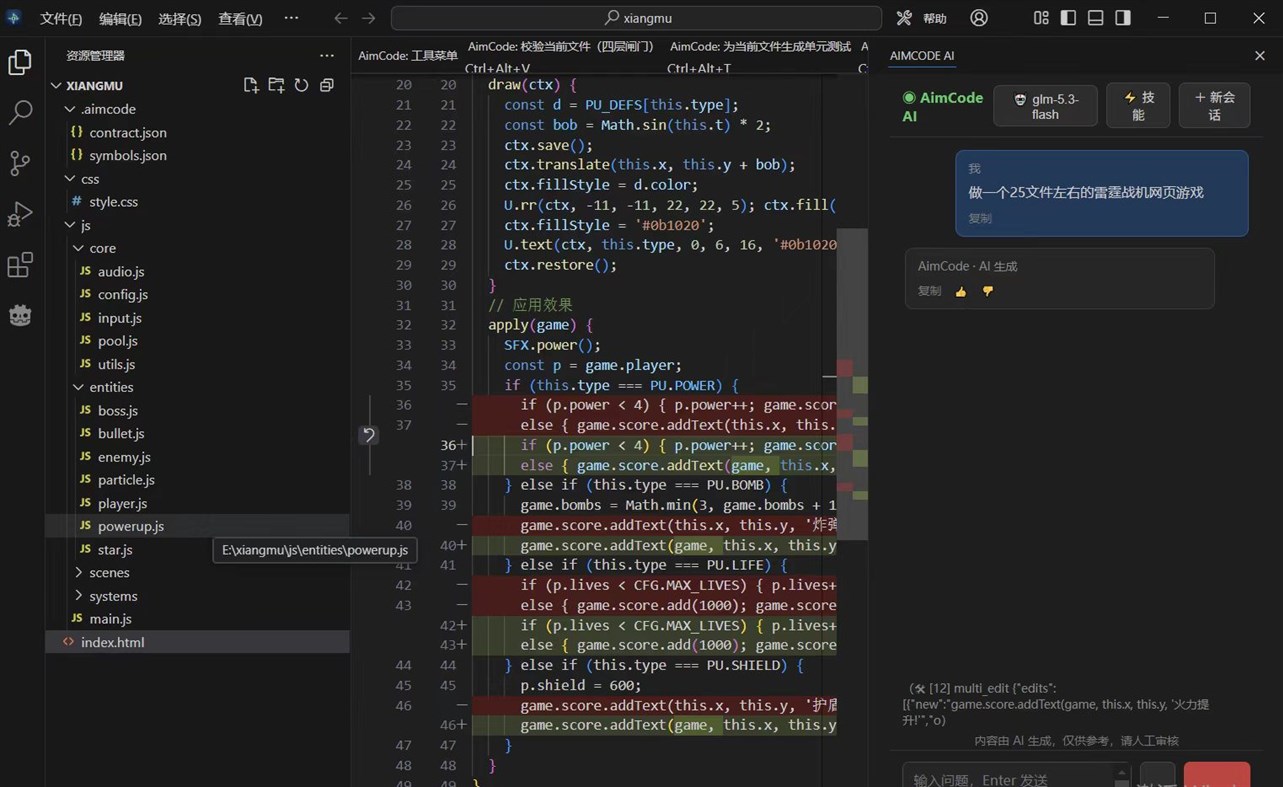Close the AIMCODE AI panel
1283x787 pixels.
point(1259,55)
